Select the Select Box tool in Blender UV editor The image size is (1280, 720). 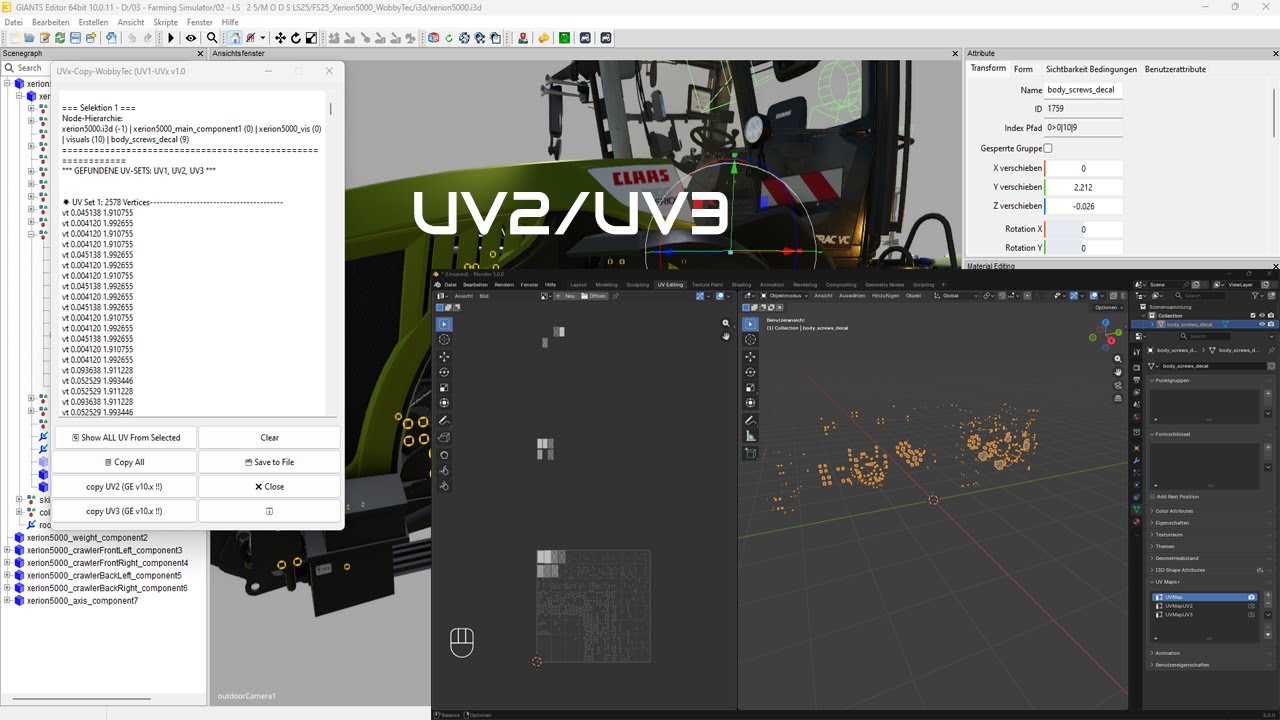[x=444, y=324]
